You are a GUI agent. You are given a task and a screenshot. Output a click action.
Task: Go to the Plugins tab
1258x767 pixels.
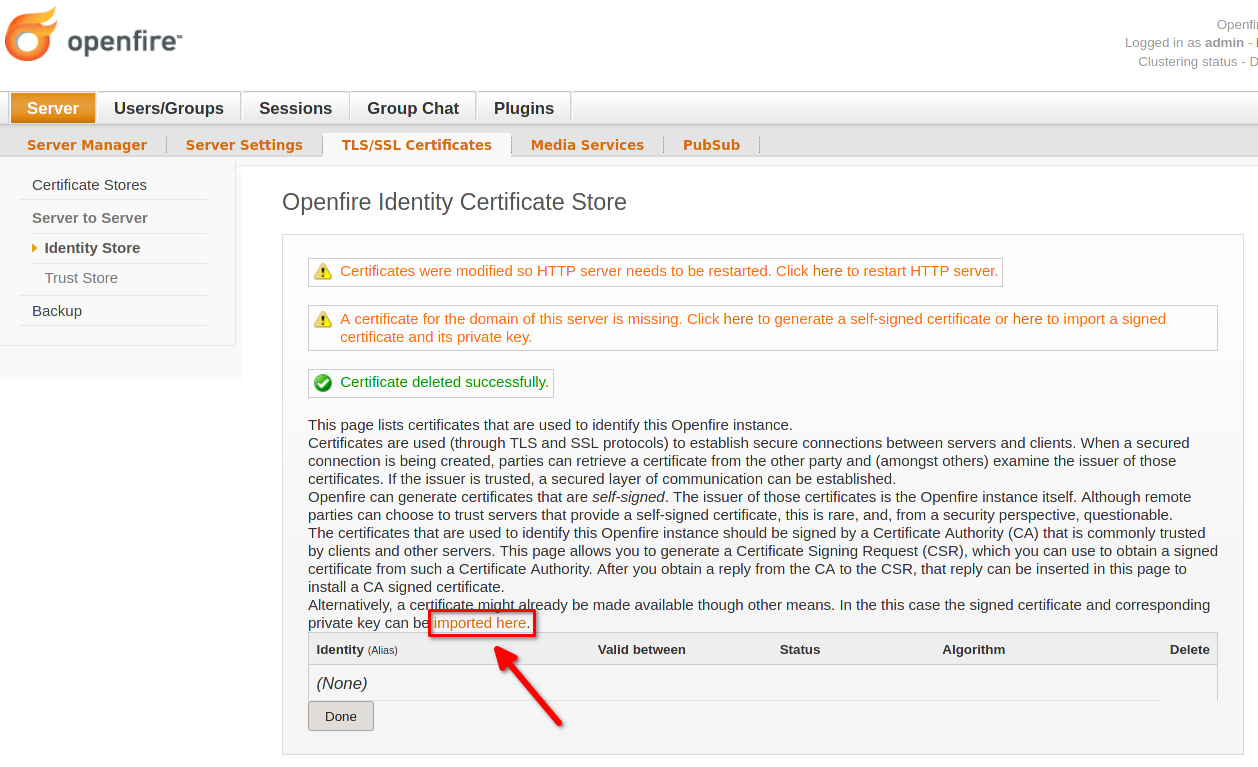click(524, 108)
